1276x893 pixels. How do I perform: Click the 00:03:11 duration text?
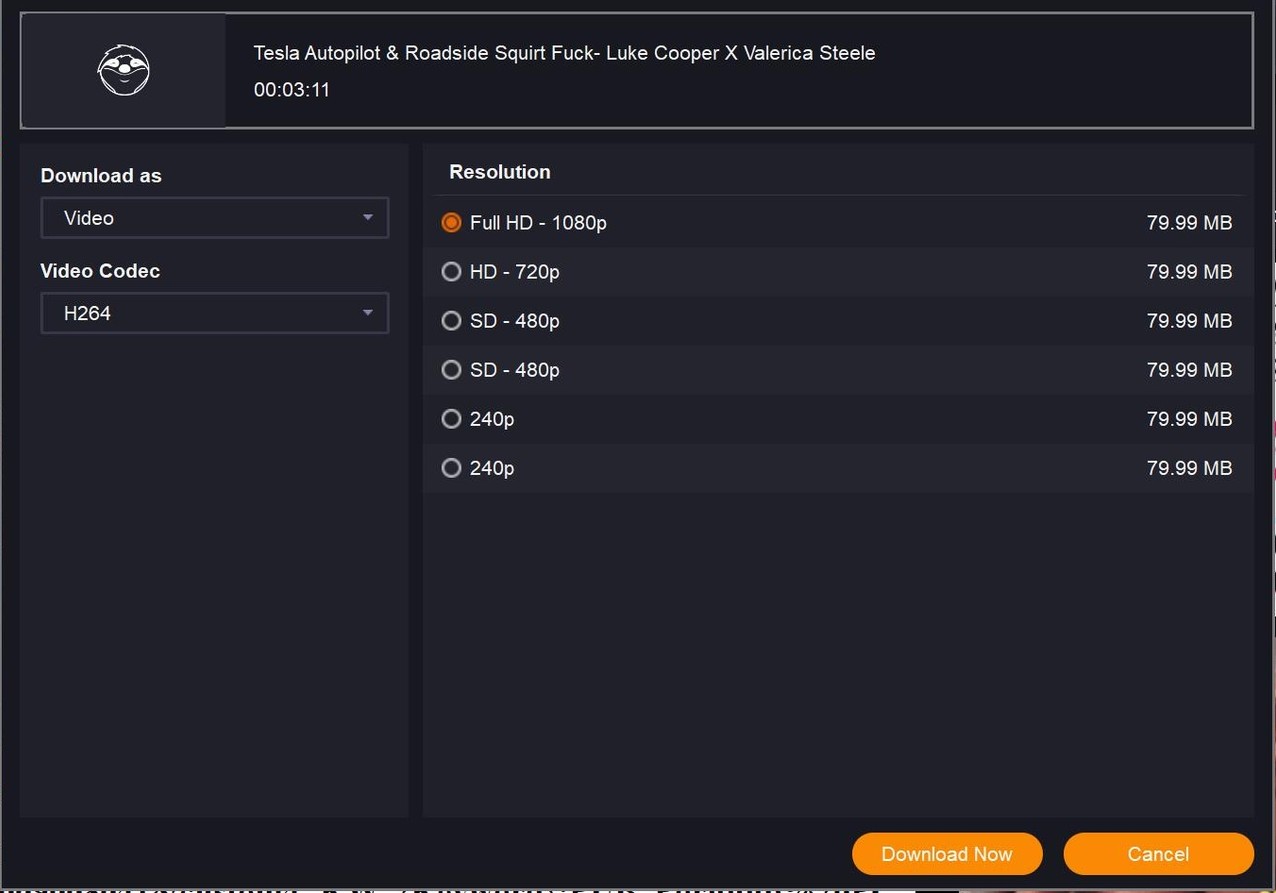[292, 90]
